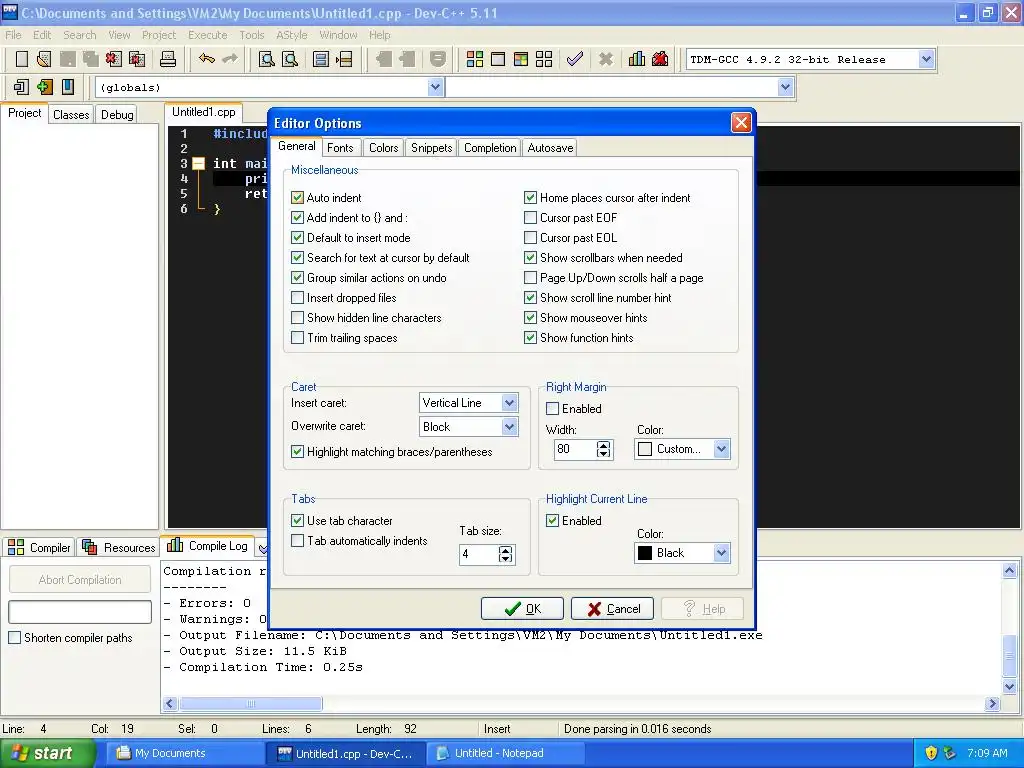Switch to the Fonts tab
Screen dimensions: 1024x768
click(340, 148)
